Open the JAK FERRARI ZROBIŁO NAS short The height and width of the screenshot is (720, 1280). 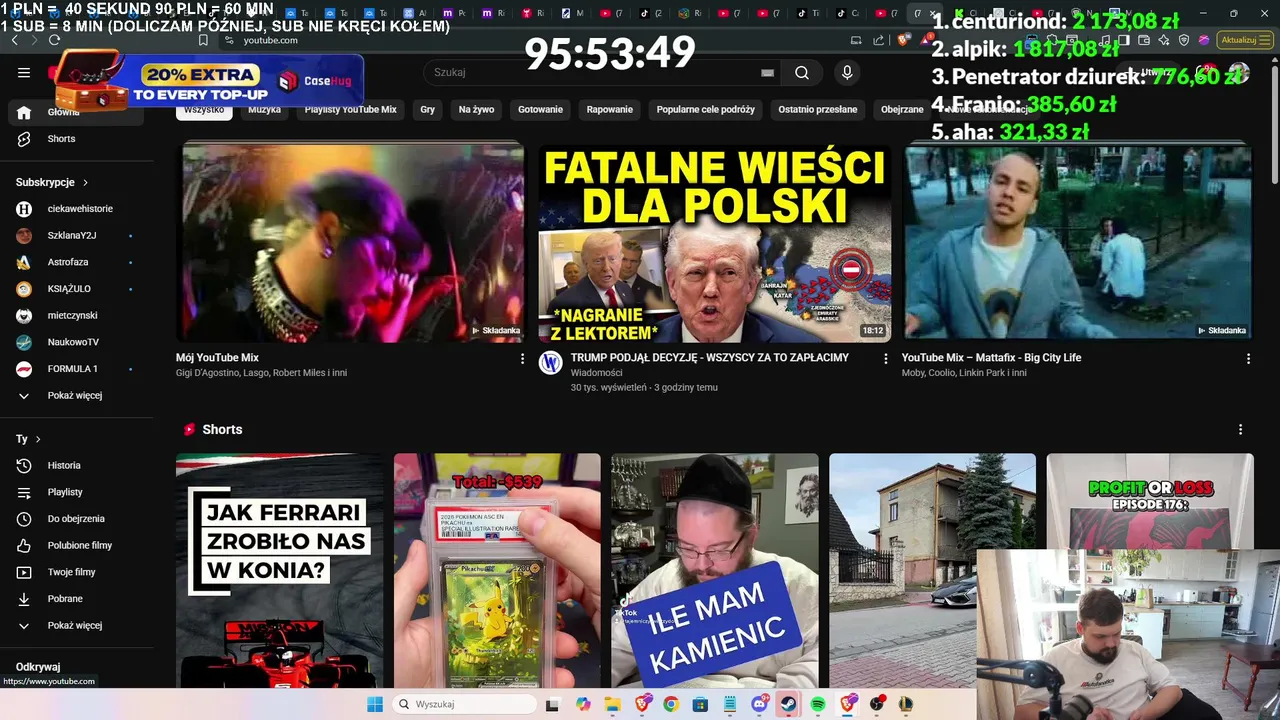(280, 571)
